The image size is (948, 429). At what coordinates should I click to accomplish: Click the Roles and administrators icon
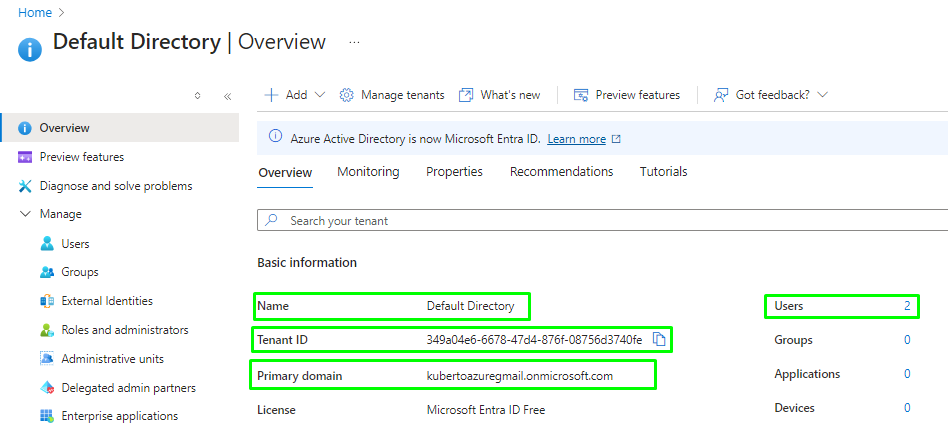(47, 330)
